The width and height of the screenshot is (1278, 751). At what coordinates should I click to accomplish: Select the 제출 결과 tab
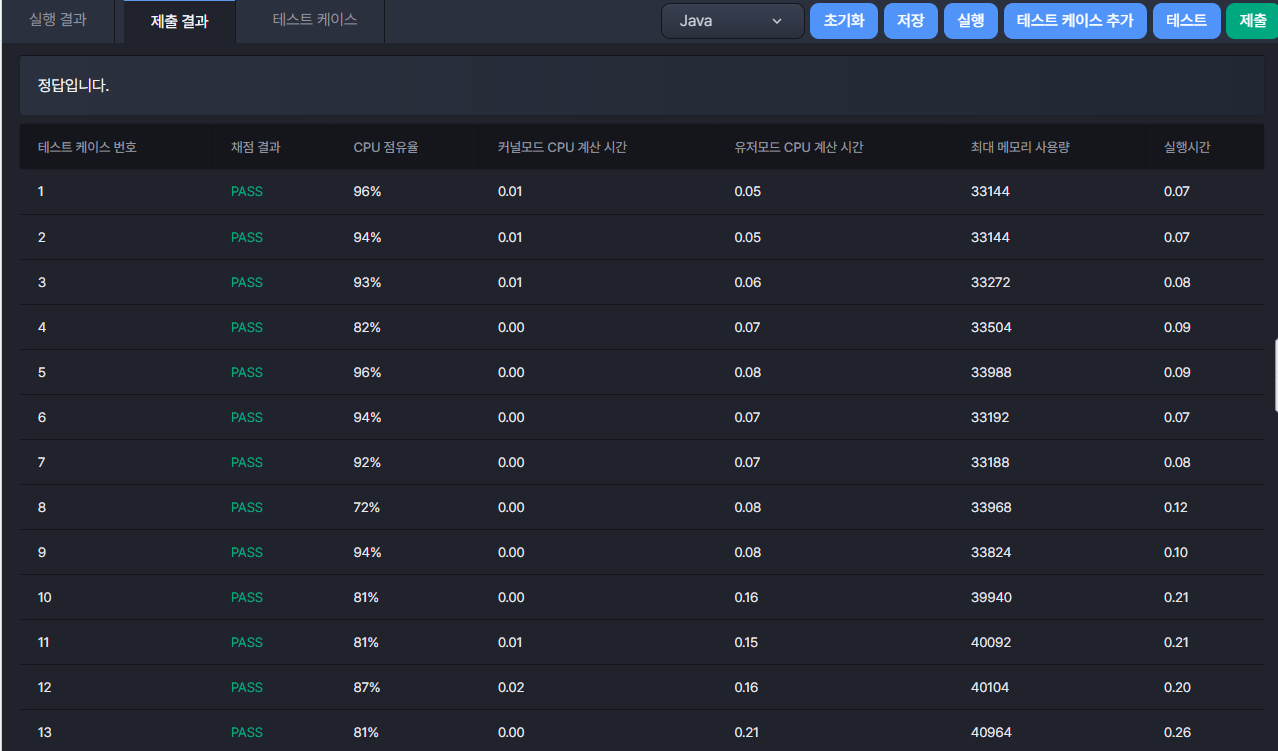180,21
